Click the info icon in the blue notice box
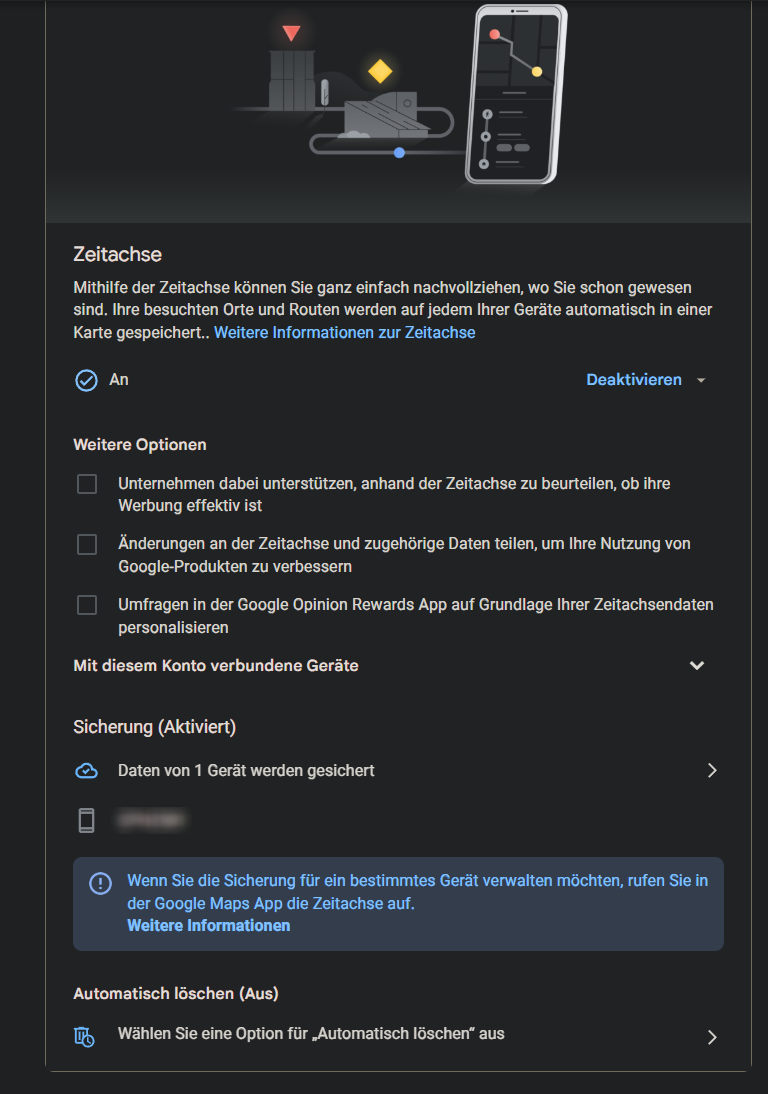This screenshot has height=1094, width=768. [100, 883]
